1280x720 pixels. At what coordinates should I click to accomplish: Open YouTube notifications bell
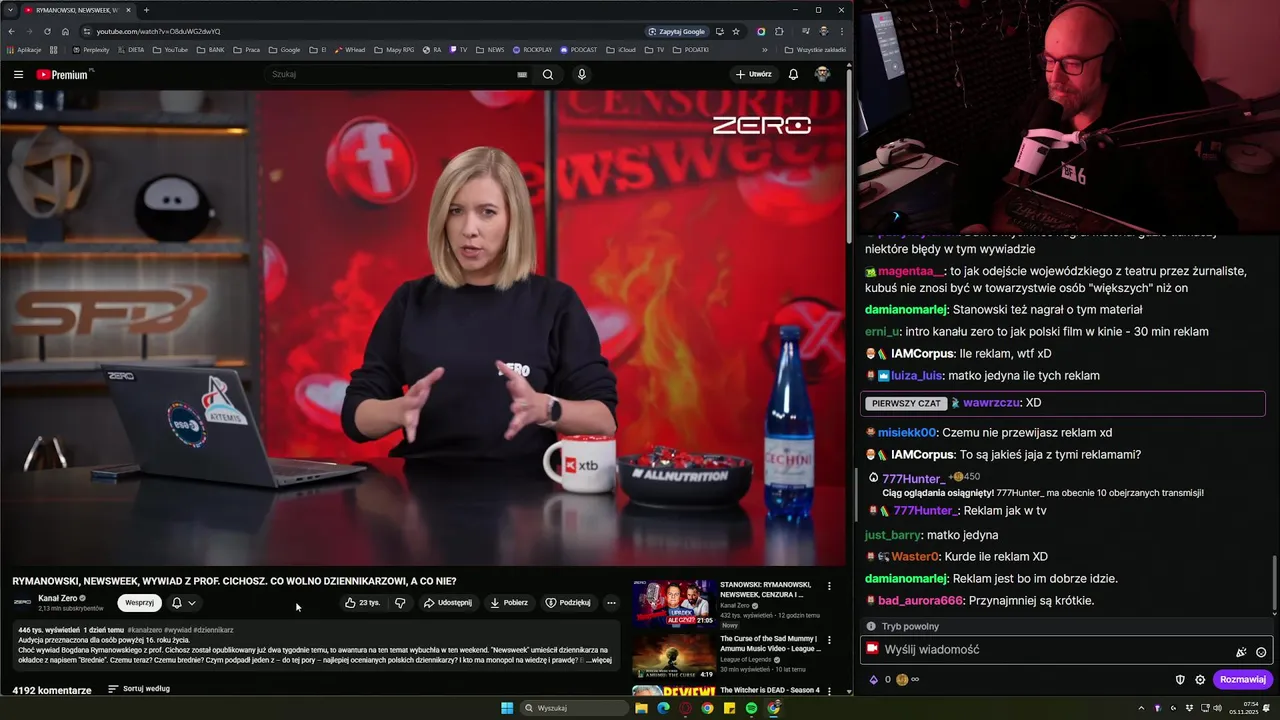(x=793, y=74)
